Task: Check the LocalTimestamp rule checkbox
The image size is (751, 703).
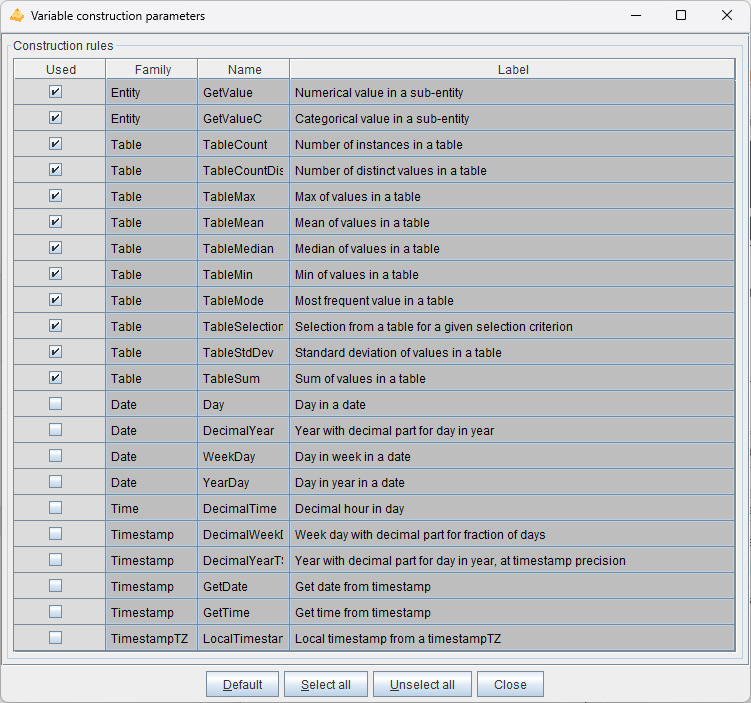Action: pyautogui.click(x=56, y=637)
